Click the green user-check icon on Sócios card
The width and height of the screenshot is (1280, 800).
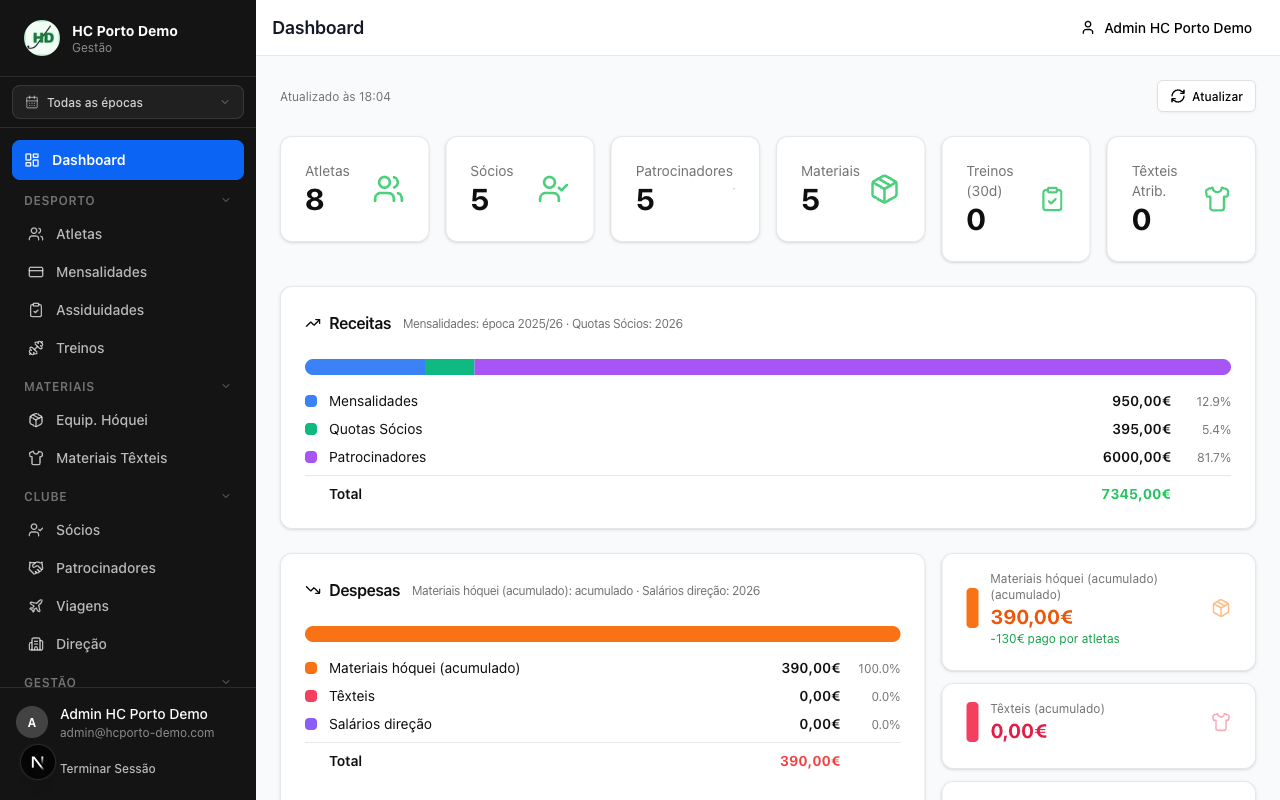[554, 189]
